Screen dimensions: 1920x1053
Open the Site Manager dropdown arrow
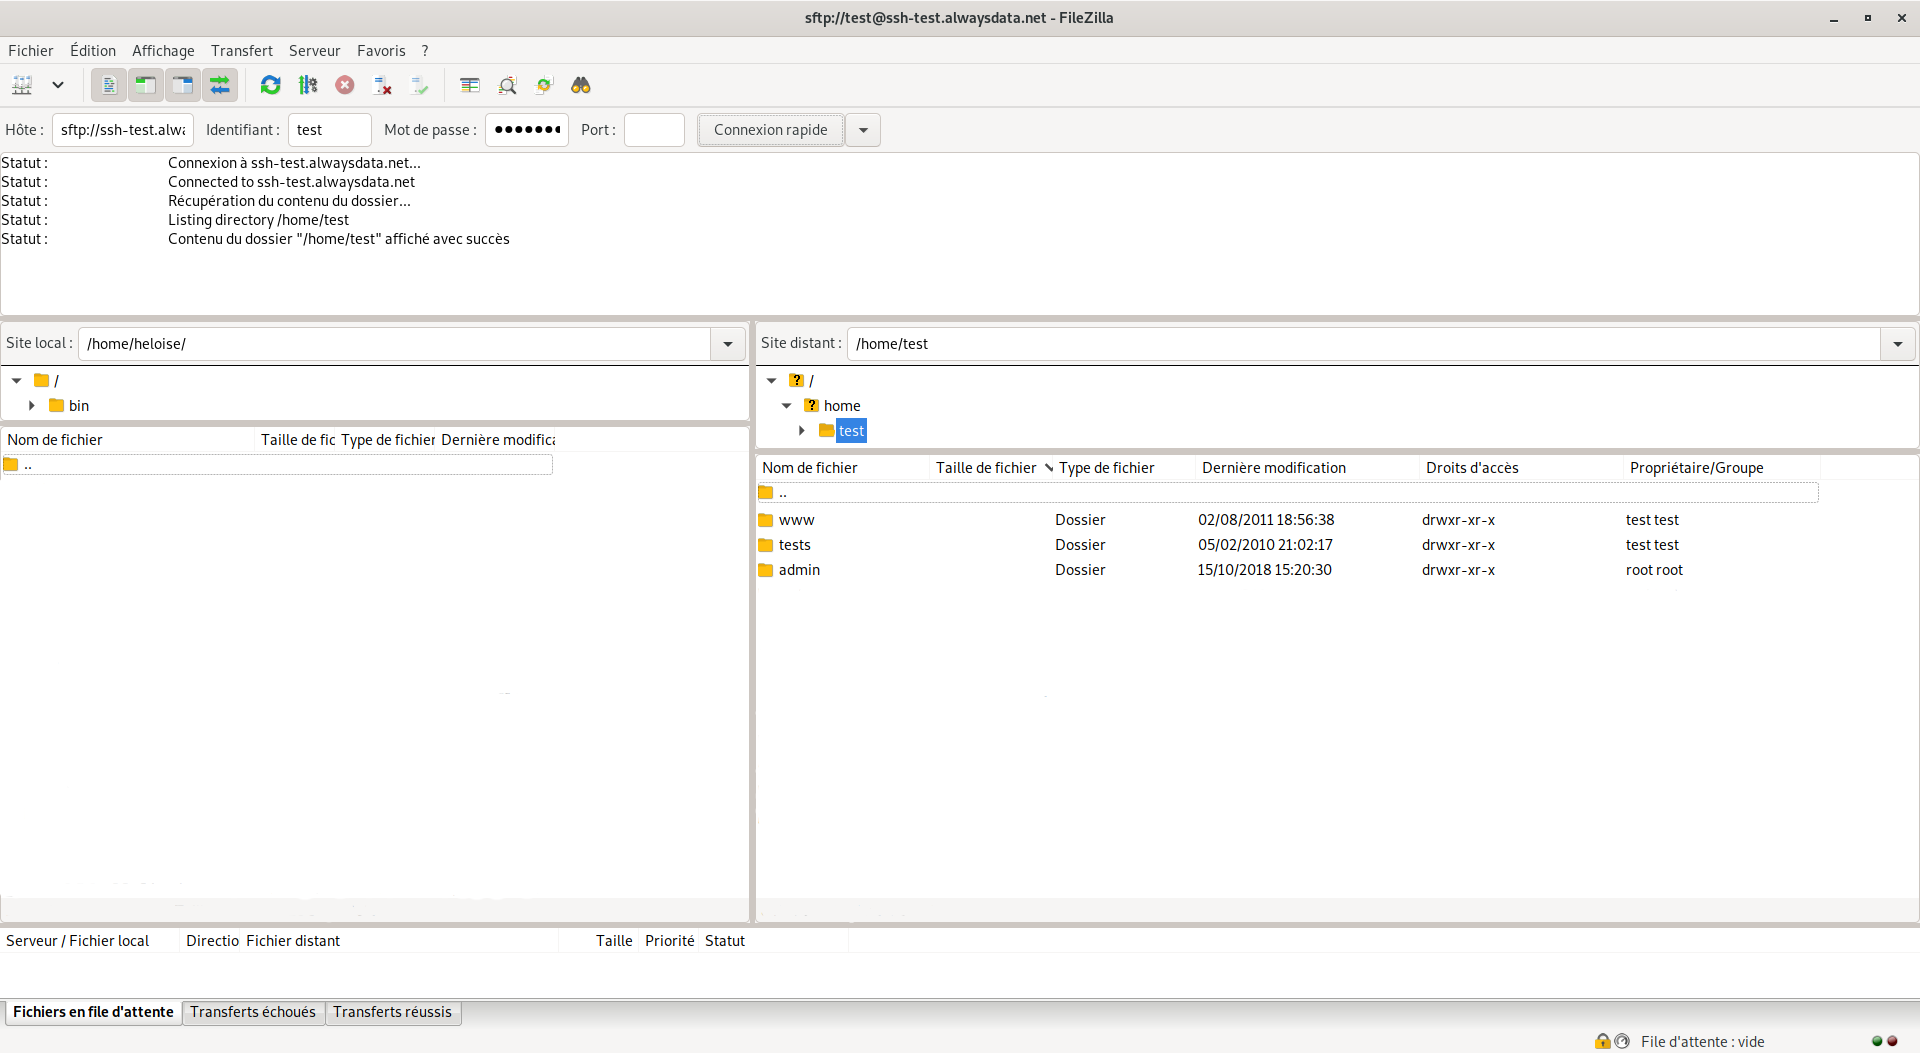coord(57,85)
